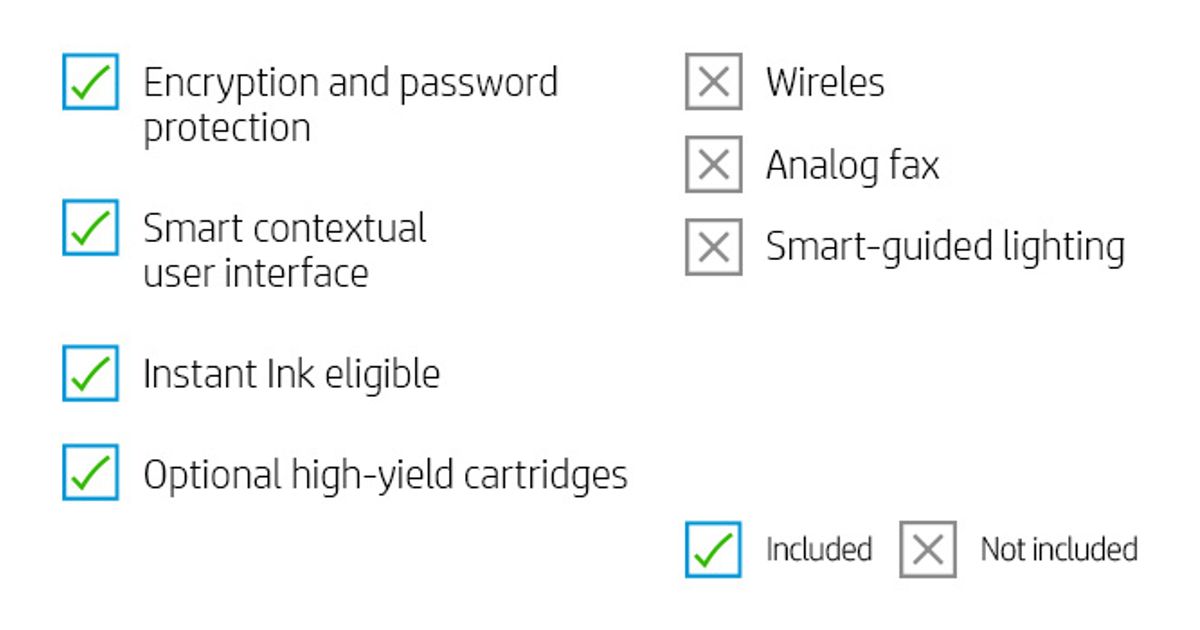Click the Not included legend text
Viewport: 1200px width, 630px height.
point(1059,550)
